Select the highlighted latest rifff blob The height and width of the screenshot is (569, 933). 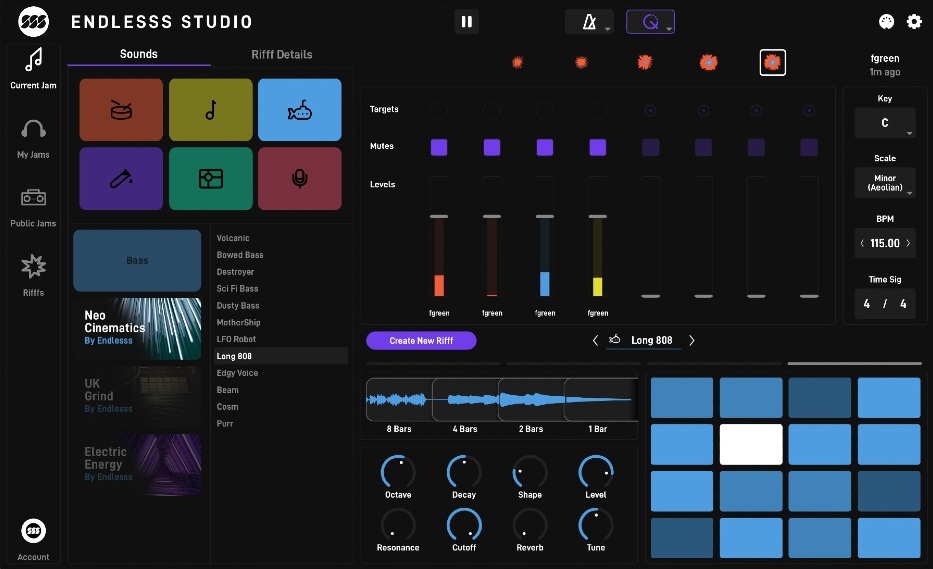[772, 62]
